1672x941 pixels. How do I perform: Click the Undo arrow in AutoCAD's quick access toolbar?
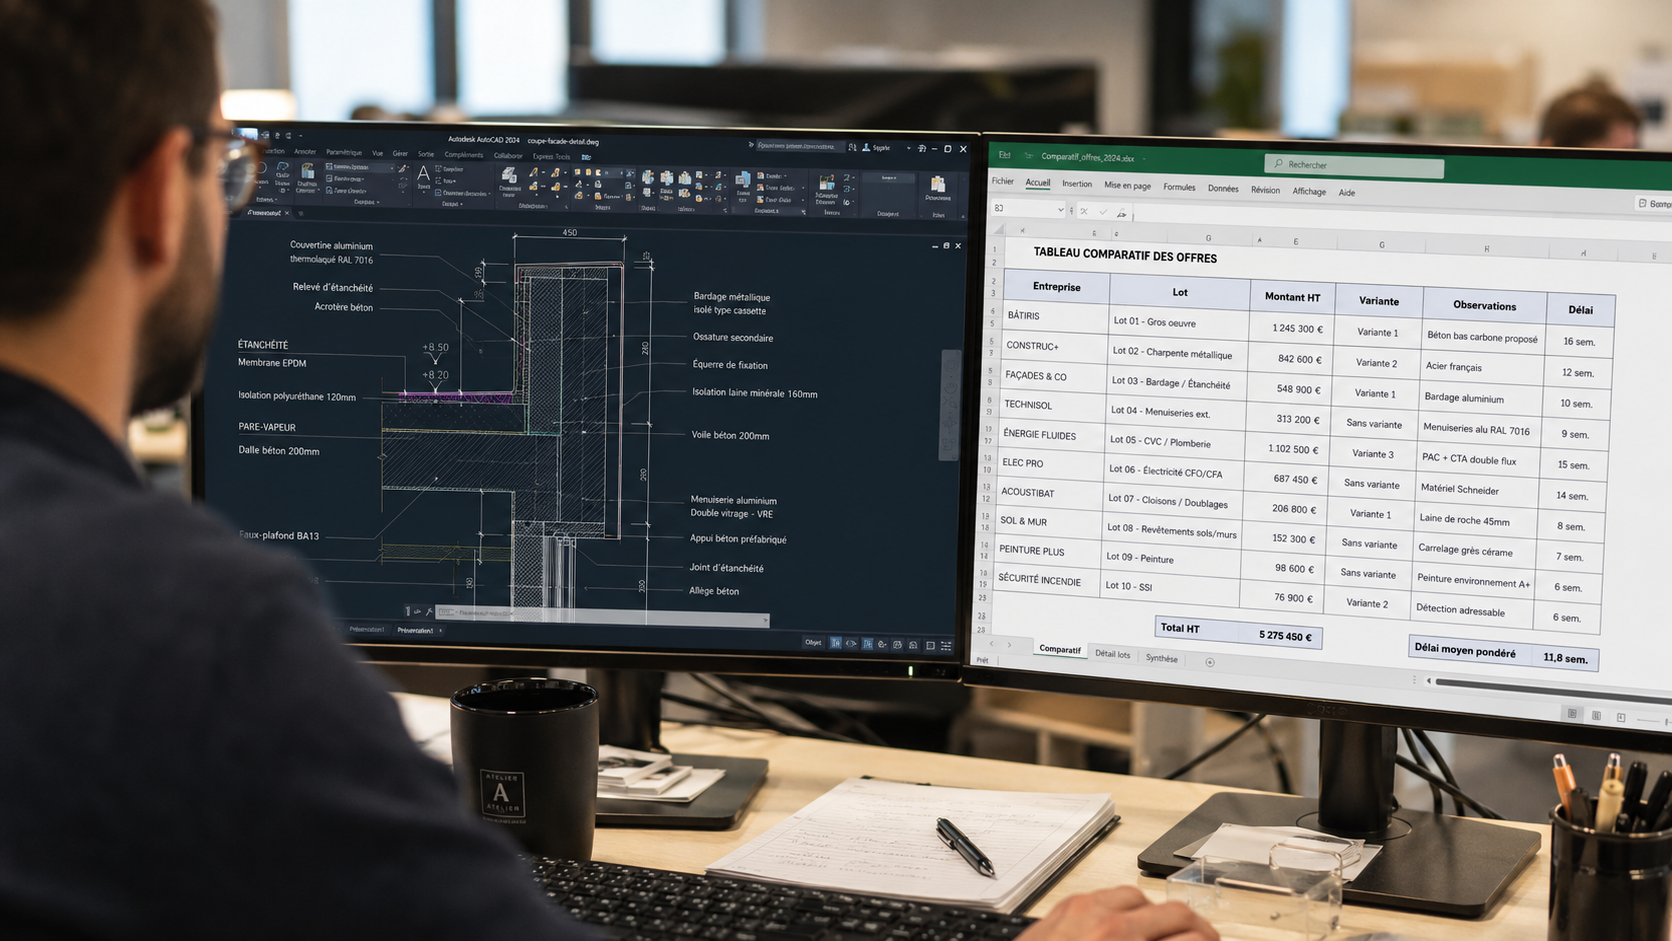point(276,135)
